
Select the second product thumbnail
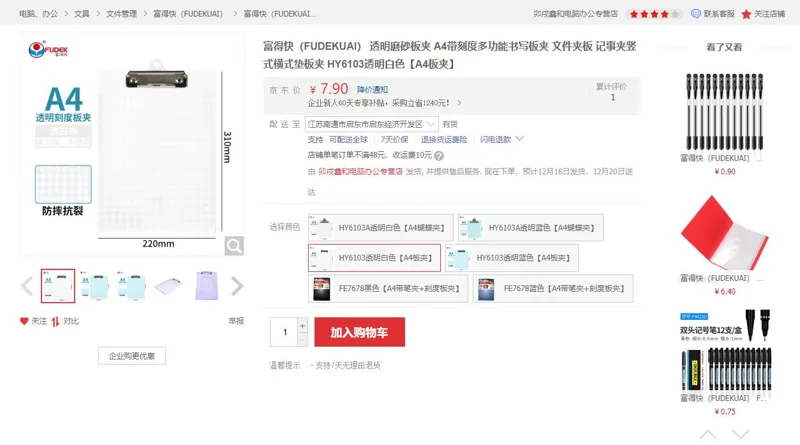pyautogui.click(x=95, y=286)
